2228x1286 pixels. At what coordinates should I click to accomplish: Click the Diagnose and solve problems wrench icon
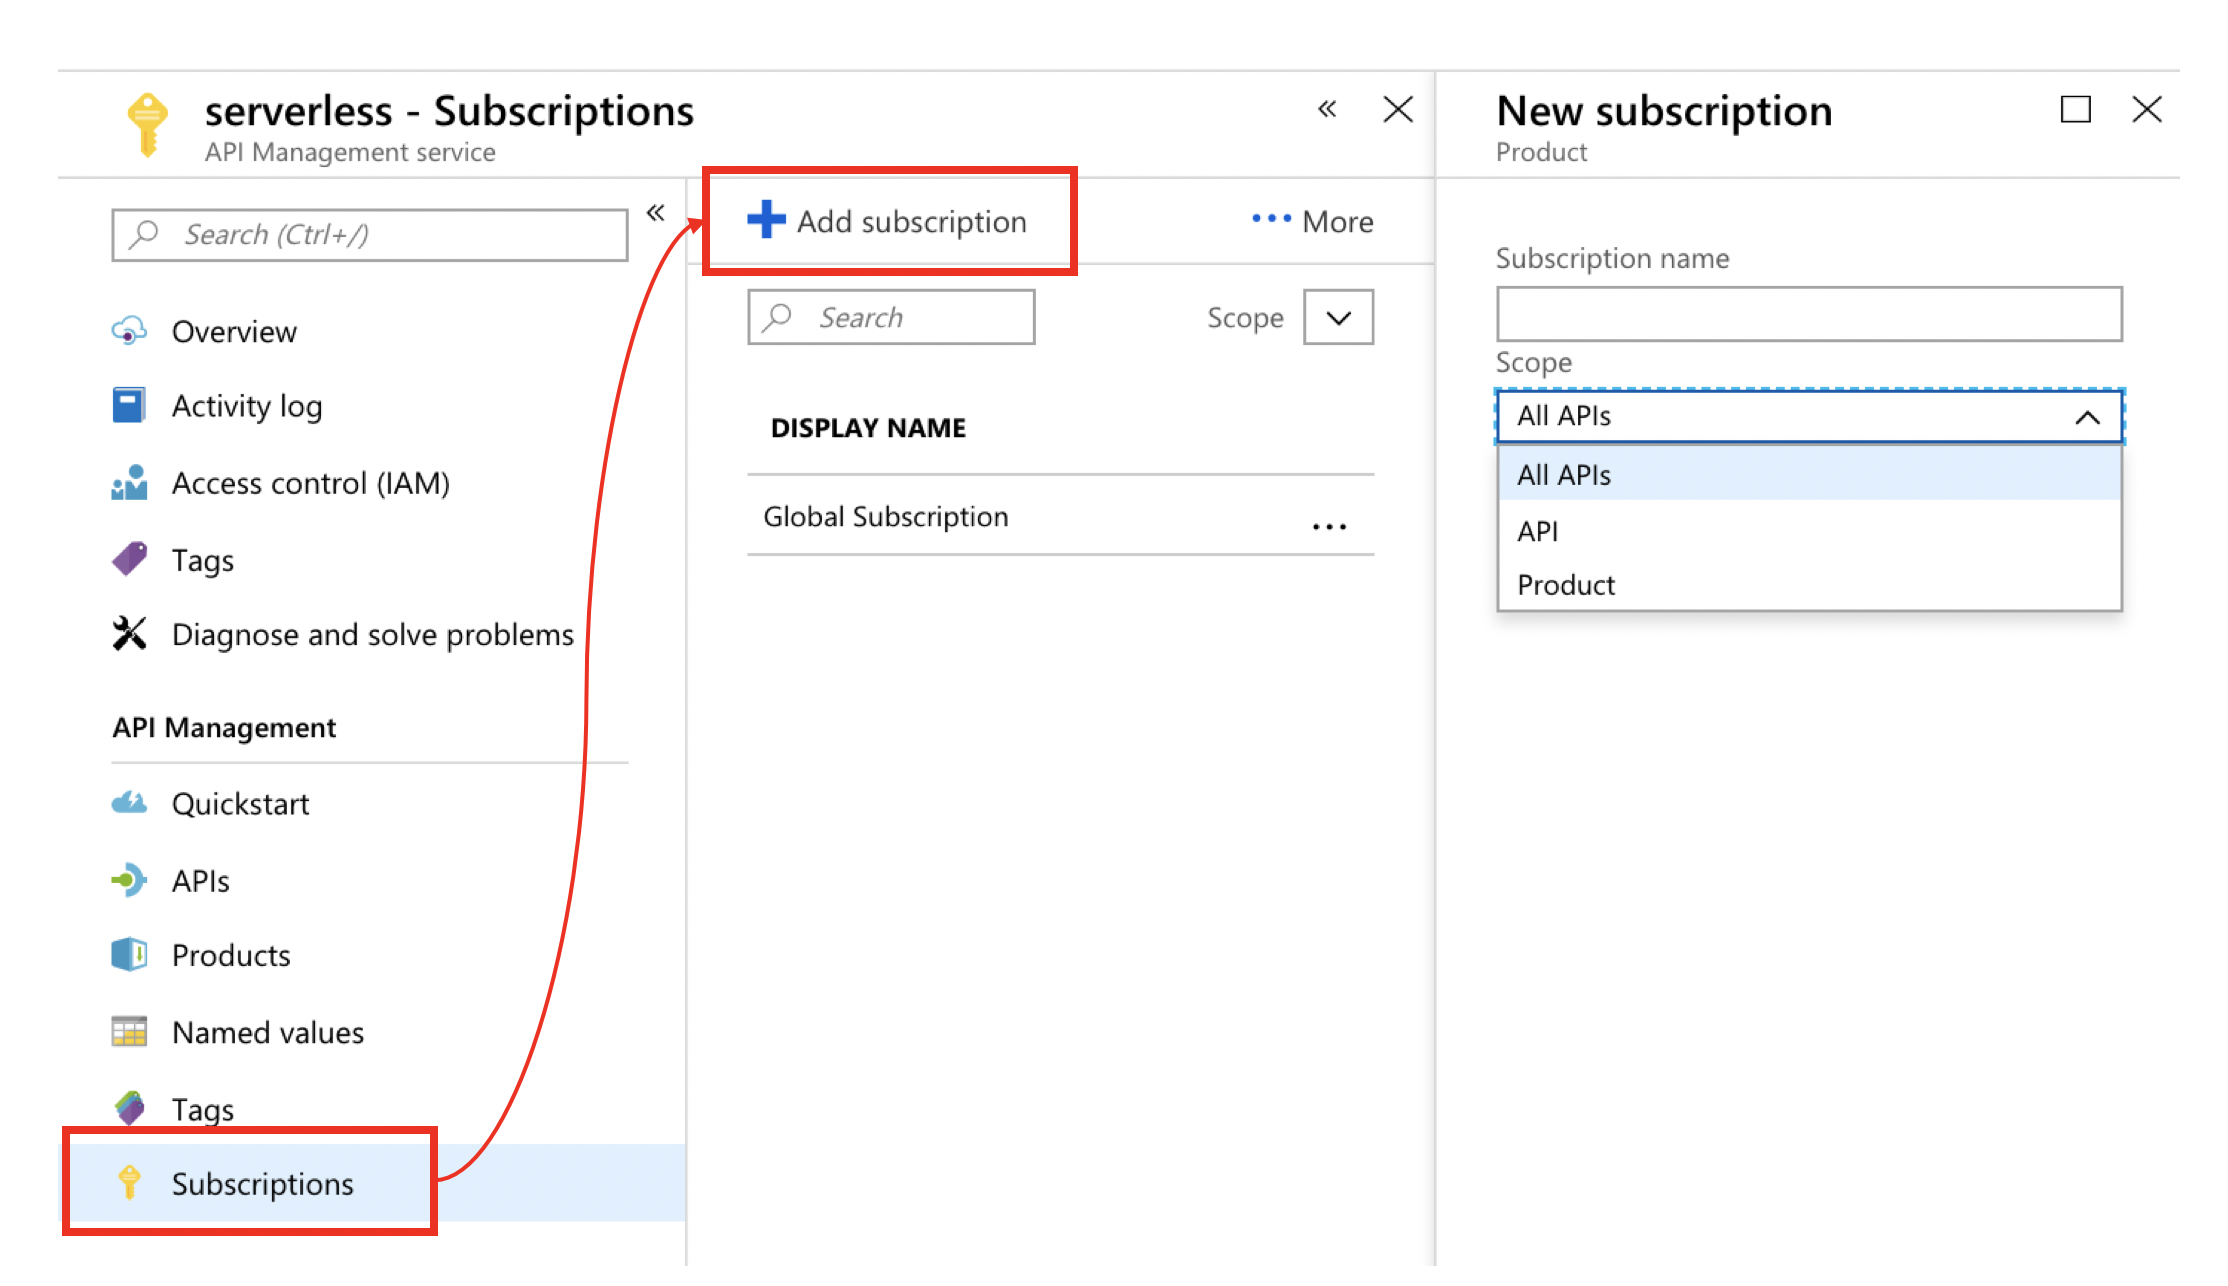coord(129,634)
